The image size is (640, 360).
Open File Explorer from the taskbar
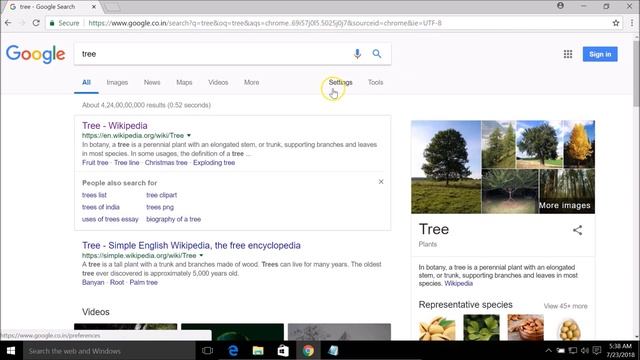point(258,351)
